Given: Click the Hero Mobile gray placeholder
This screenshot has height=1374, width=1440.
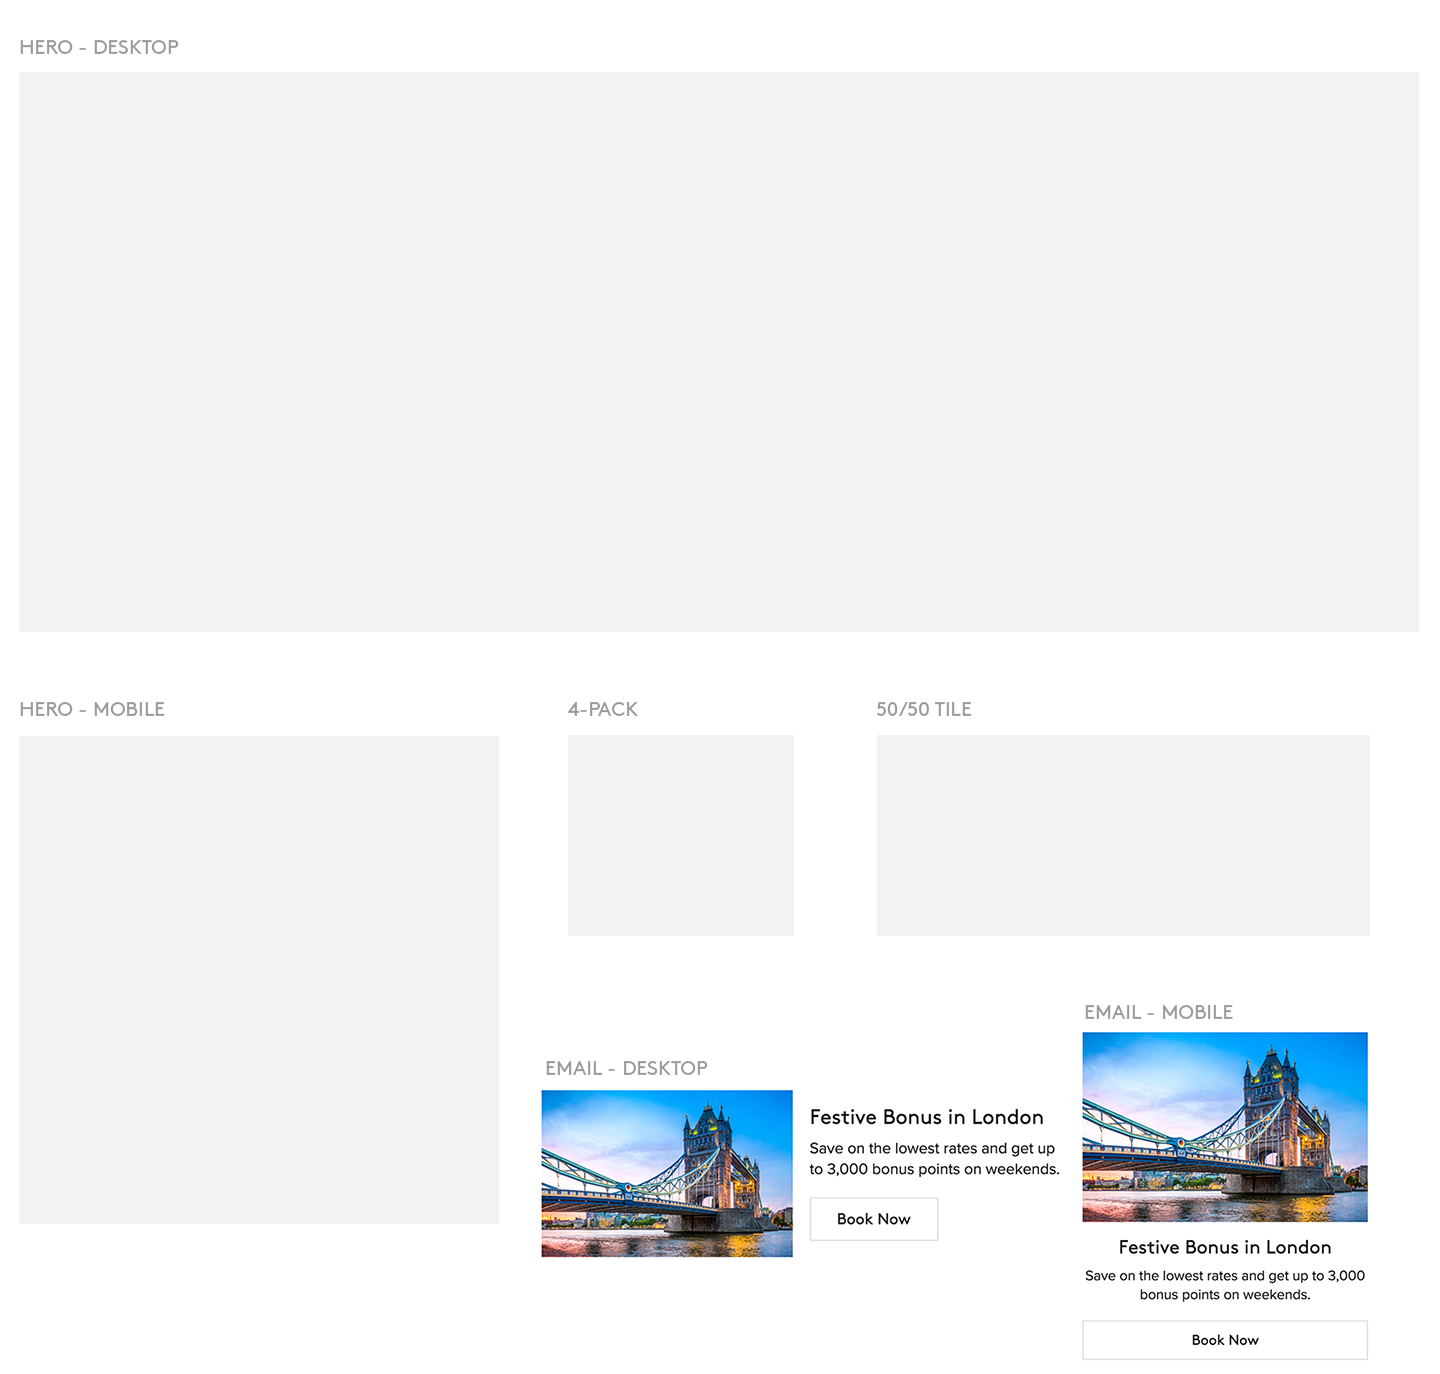Looking at the screenshot, I should (x=258, y=979).
